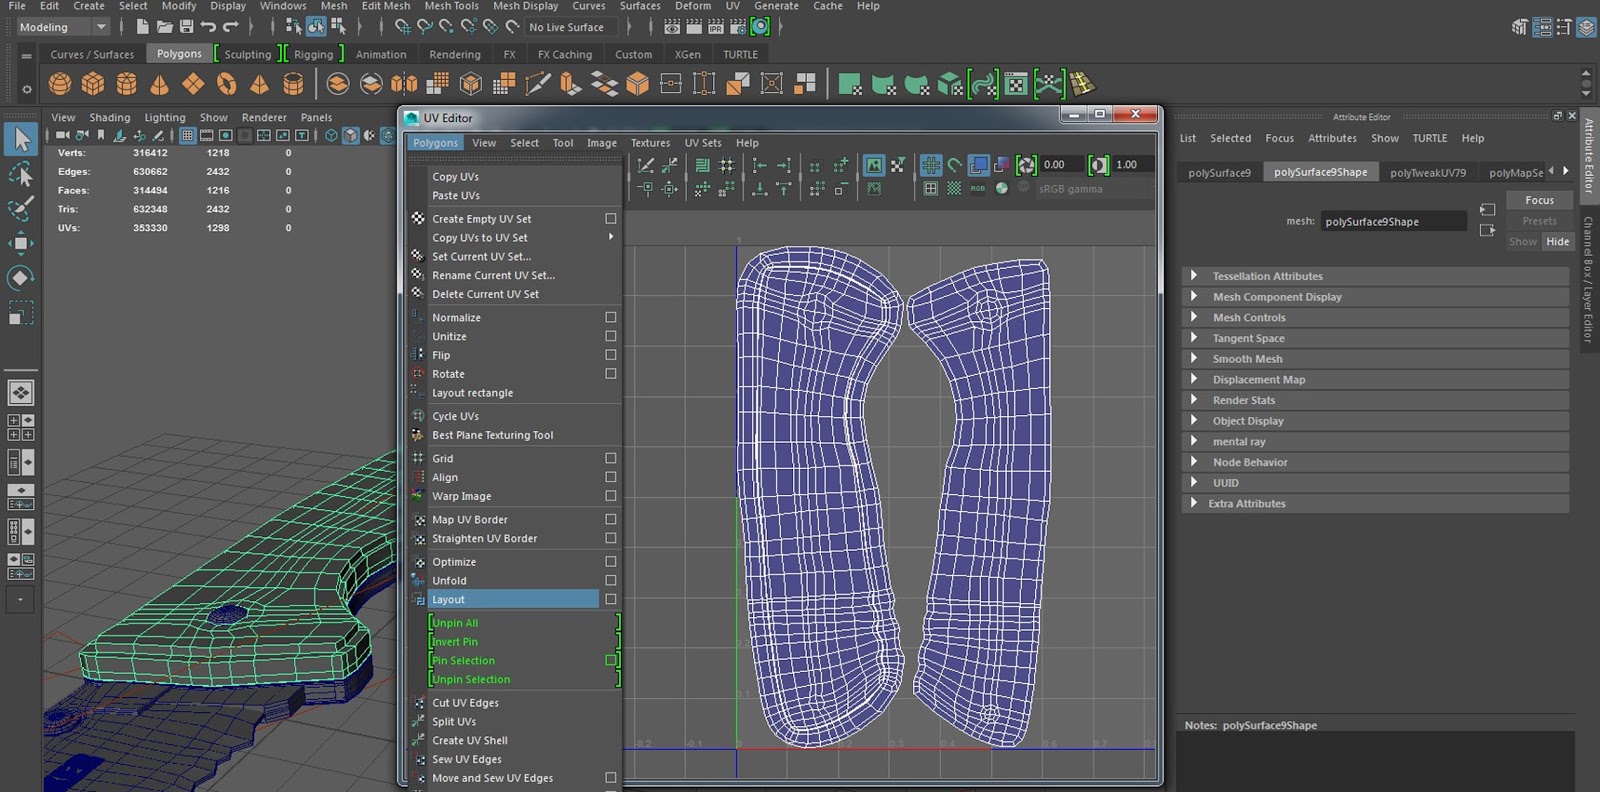Click the checker tile icon in UV toolbar
The width and height of the screenshot is (1600, 792).
tap(954, 188)
